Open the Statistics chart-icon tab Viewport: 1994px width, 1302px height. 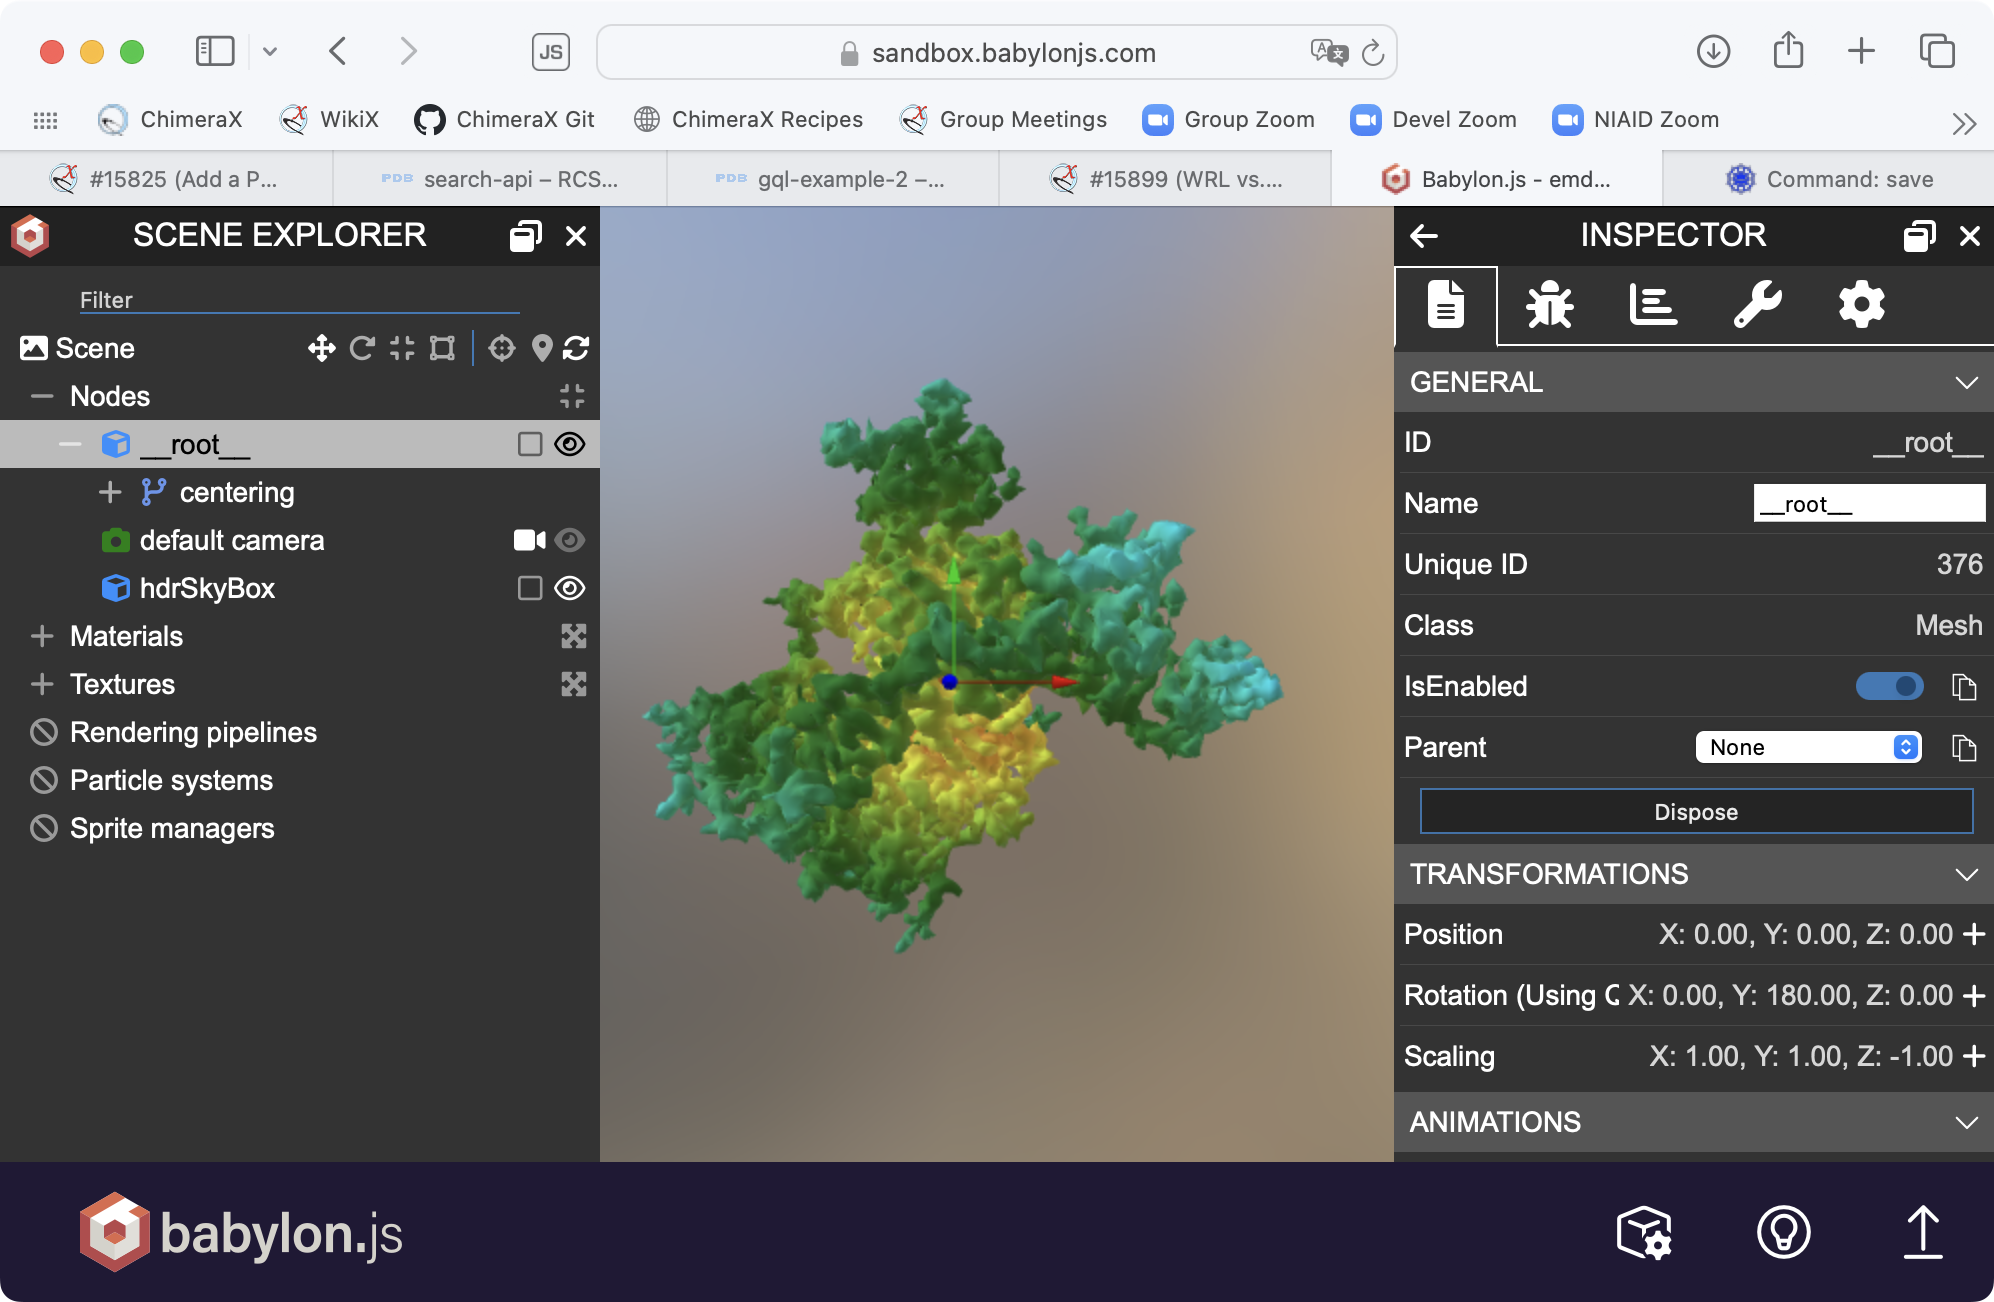tap(1653, 305)
